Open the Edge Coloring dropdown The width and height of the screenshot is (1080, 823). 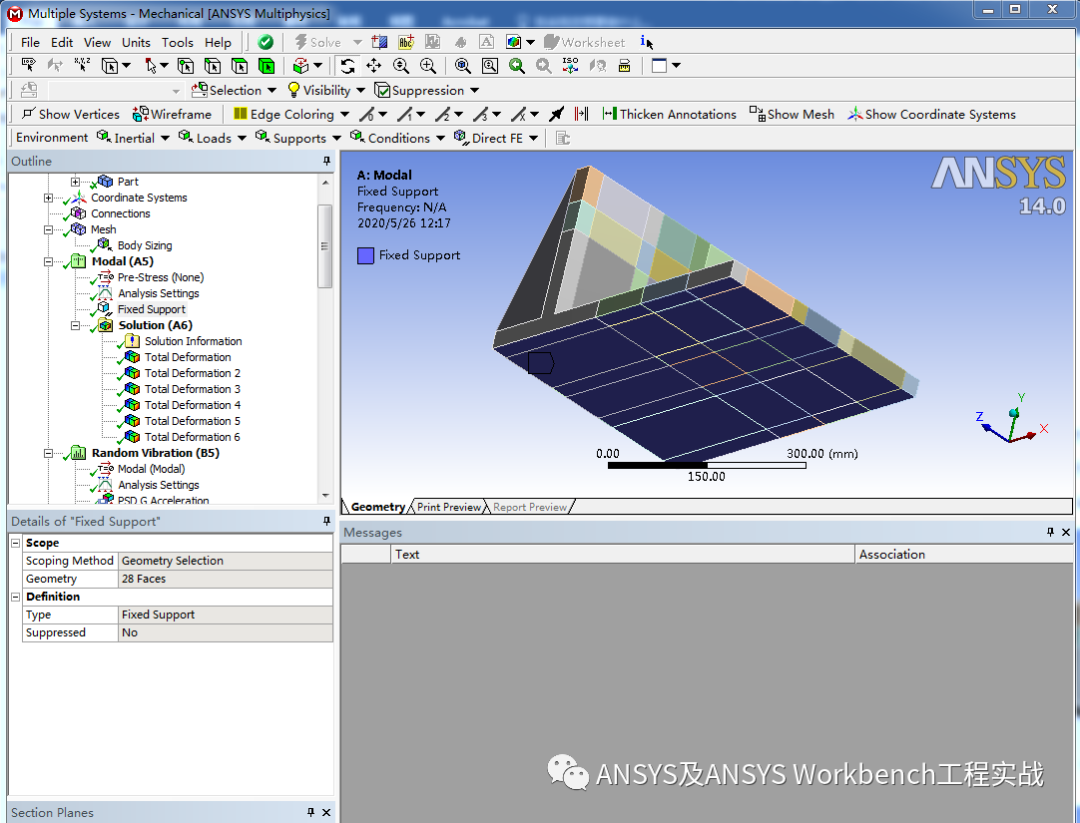(291, 114)
